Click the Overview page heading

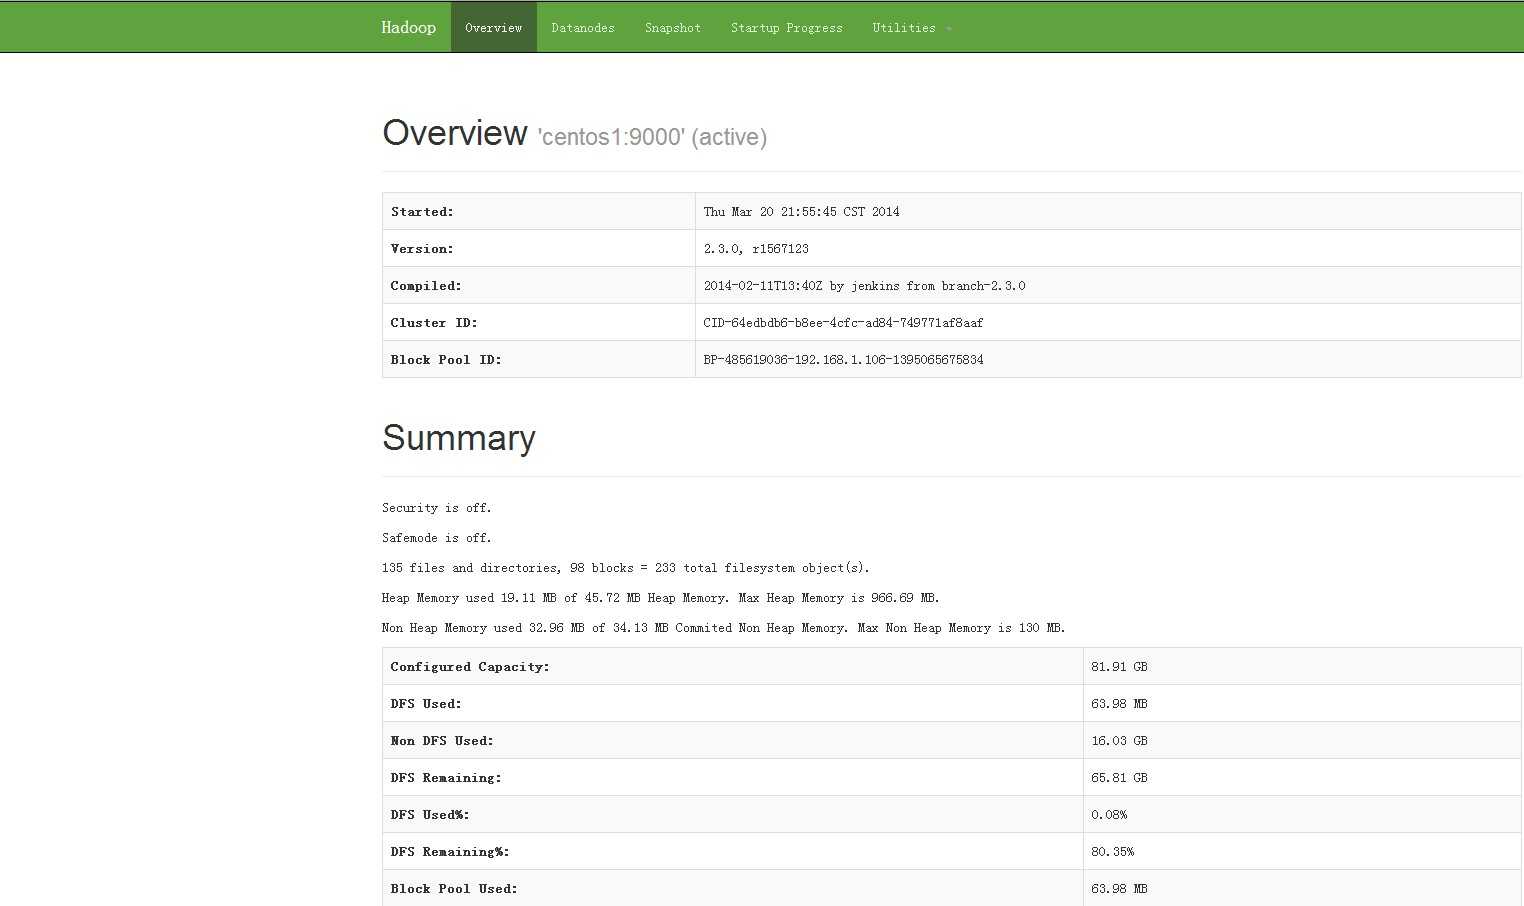click(455, 133)
